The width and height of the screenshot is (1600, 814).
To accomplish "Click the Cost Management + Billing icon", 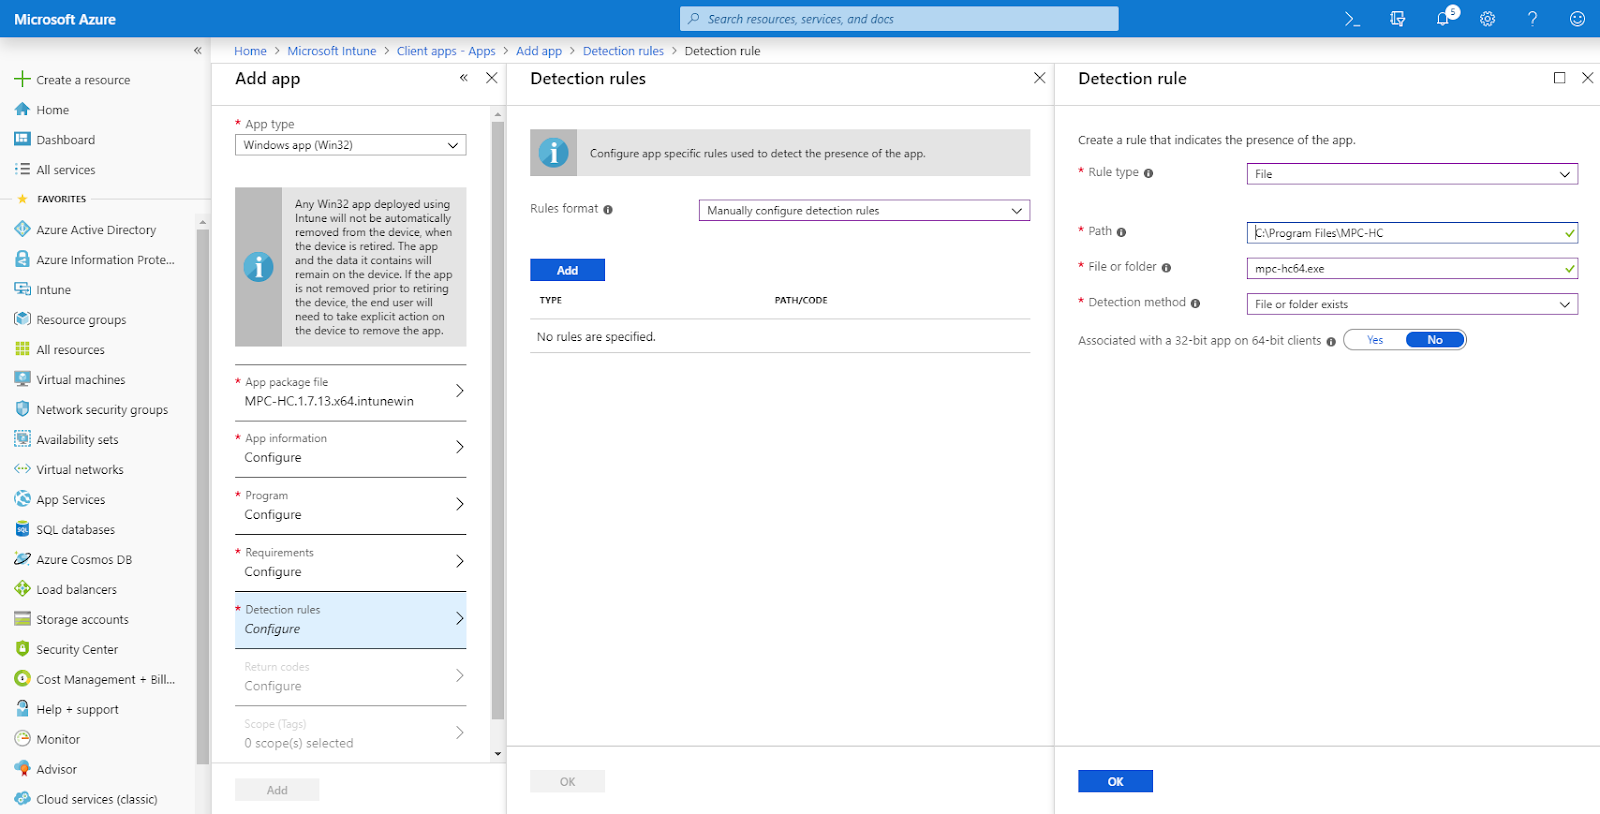I will (22, 679).
